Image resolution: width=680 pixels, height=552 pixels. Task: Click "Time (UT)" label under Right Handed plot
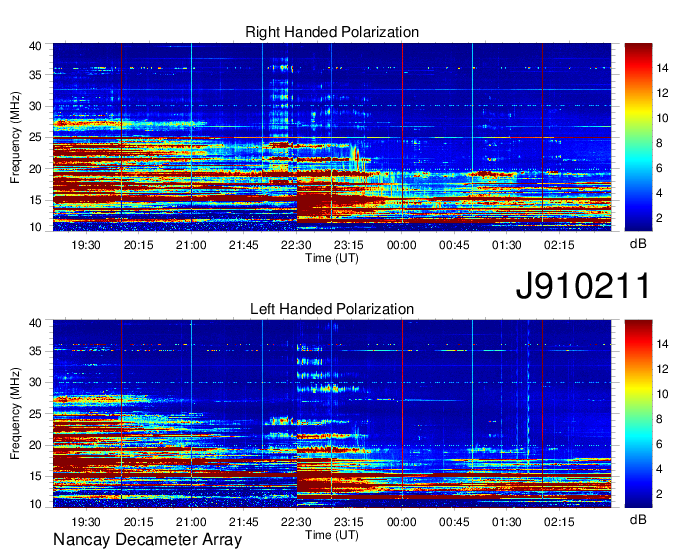coord(332,258)
